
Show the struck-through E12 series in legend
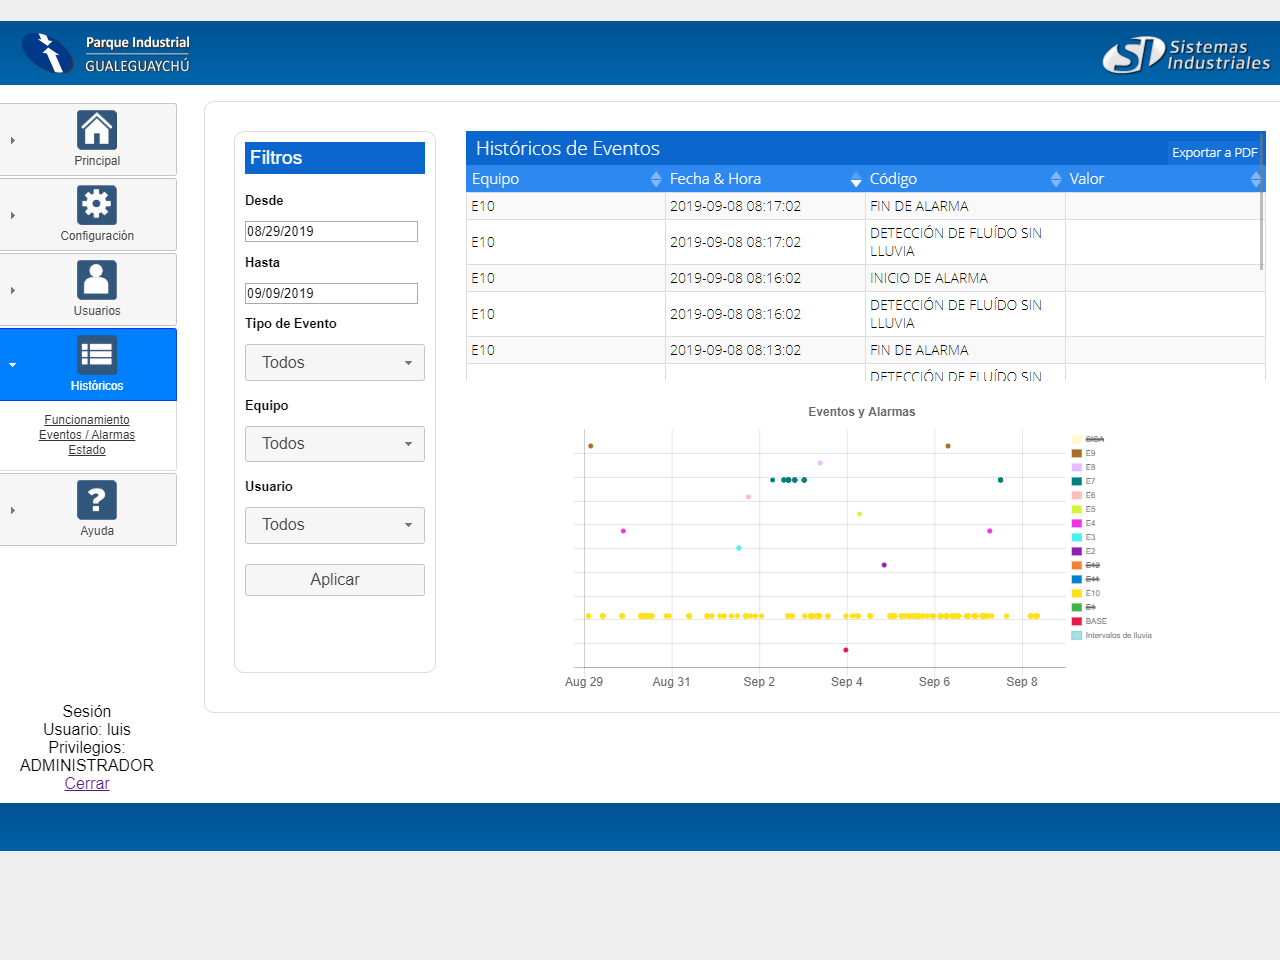tap(1092, 565)
